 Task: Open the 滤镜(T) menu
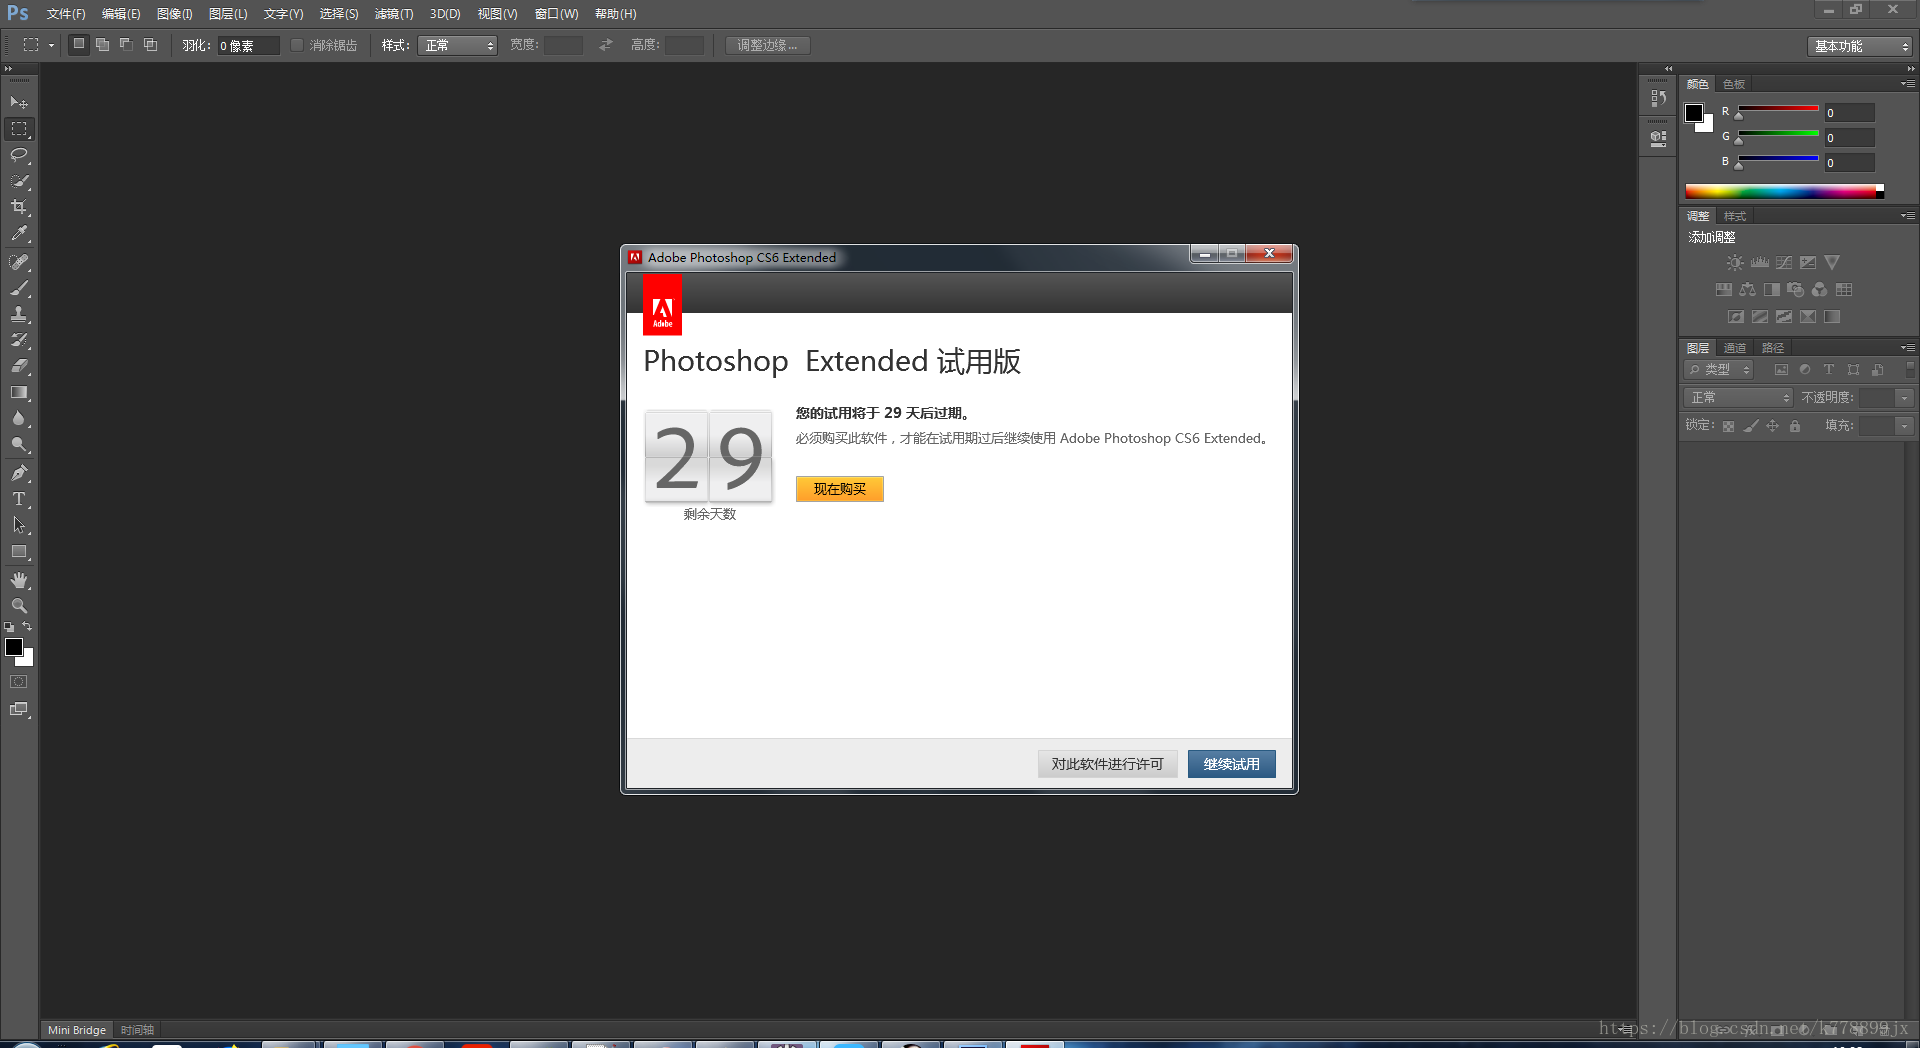pyautogui.click(x=394, y=14)
